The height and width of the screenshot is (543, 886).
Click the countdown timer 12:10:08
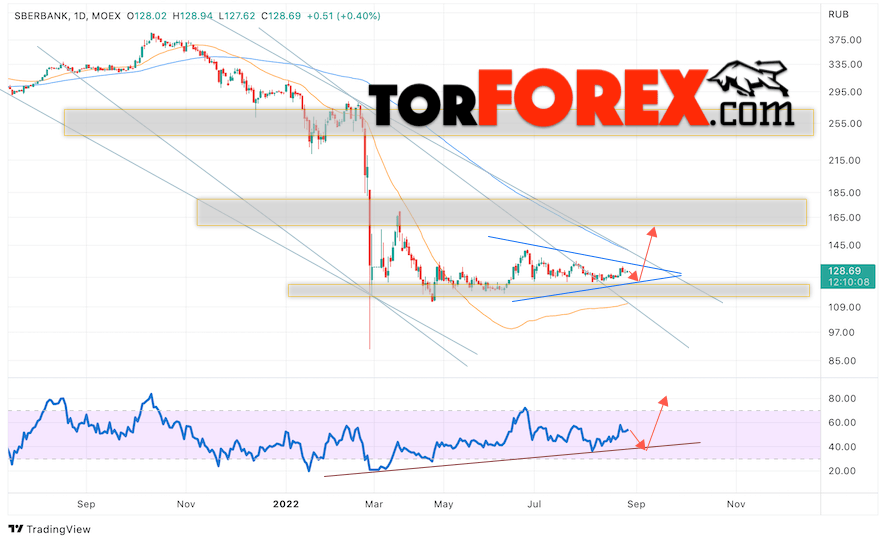[x=848, y=282]
